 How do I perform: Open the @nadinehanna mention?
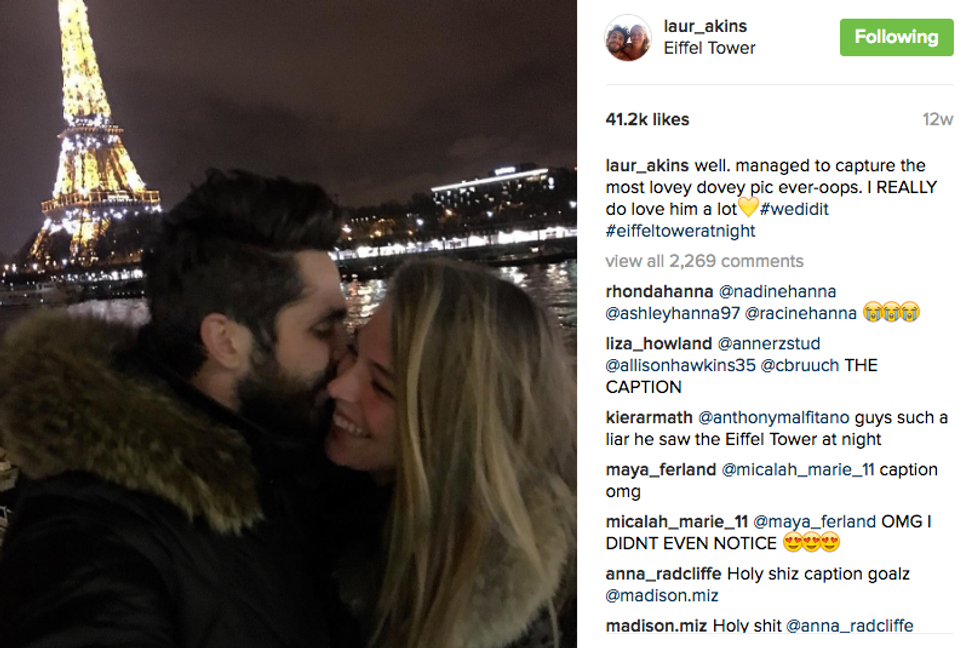click(777, 292)
